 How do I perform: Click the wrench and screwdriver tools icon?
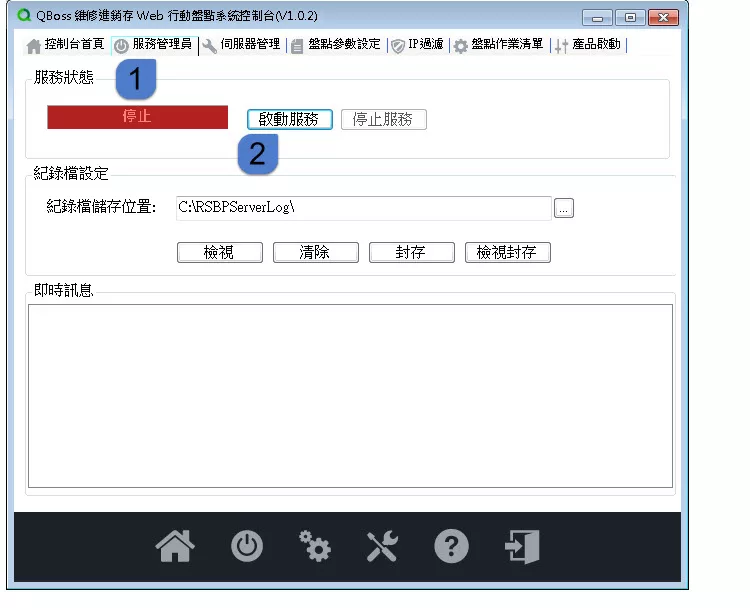(383, 546)
